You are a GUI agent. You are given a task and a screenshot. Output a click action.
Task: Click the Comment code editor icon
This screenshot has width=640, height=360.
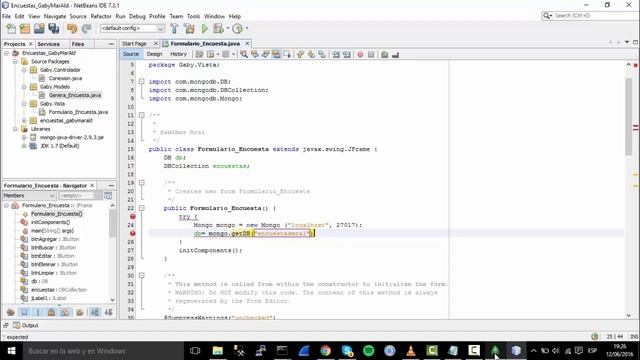(384, 54)
